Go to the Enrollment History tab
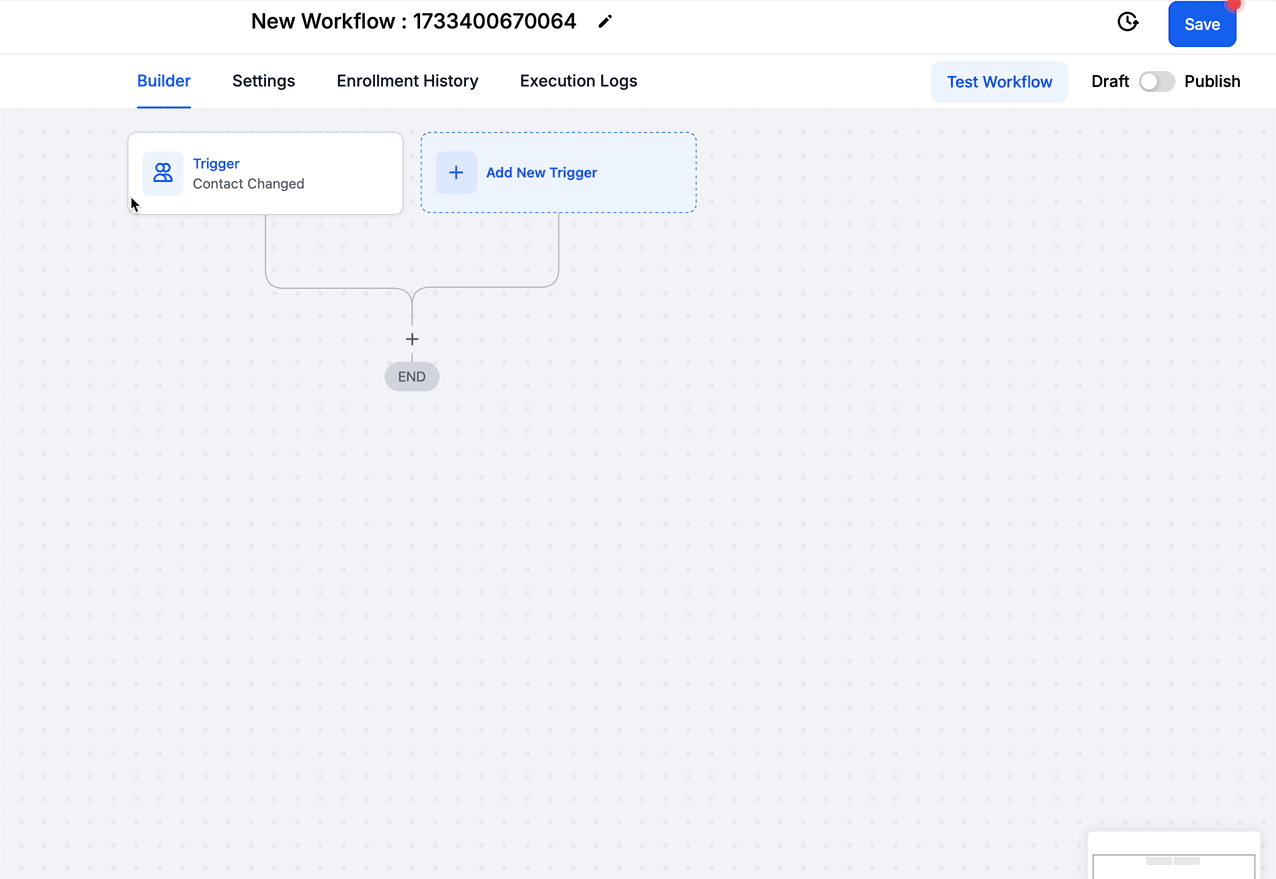Viewport: 1276px width, 879px height. (407, 81)
